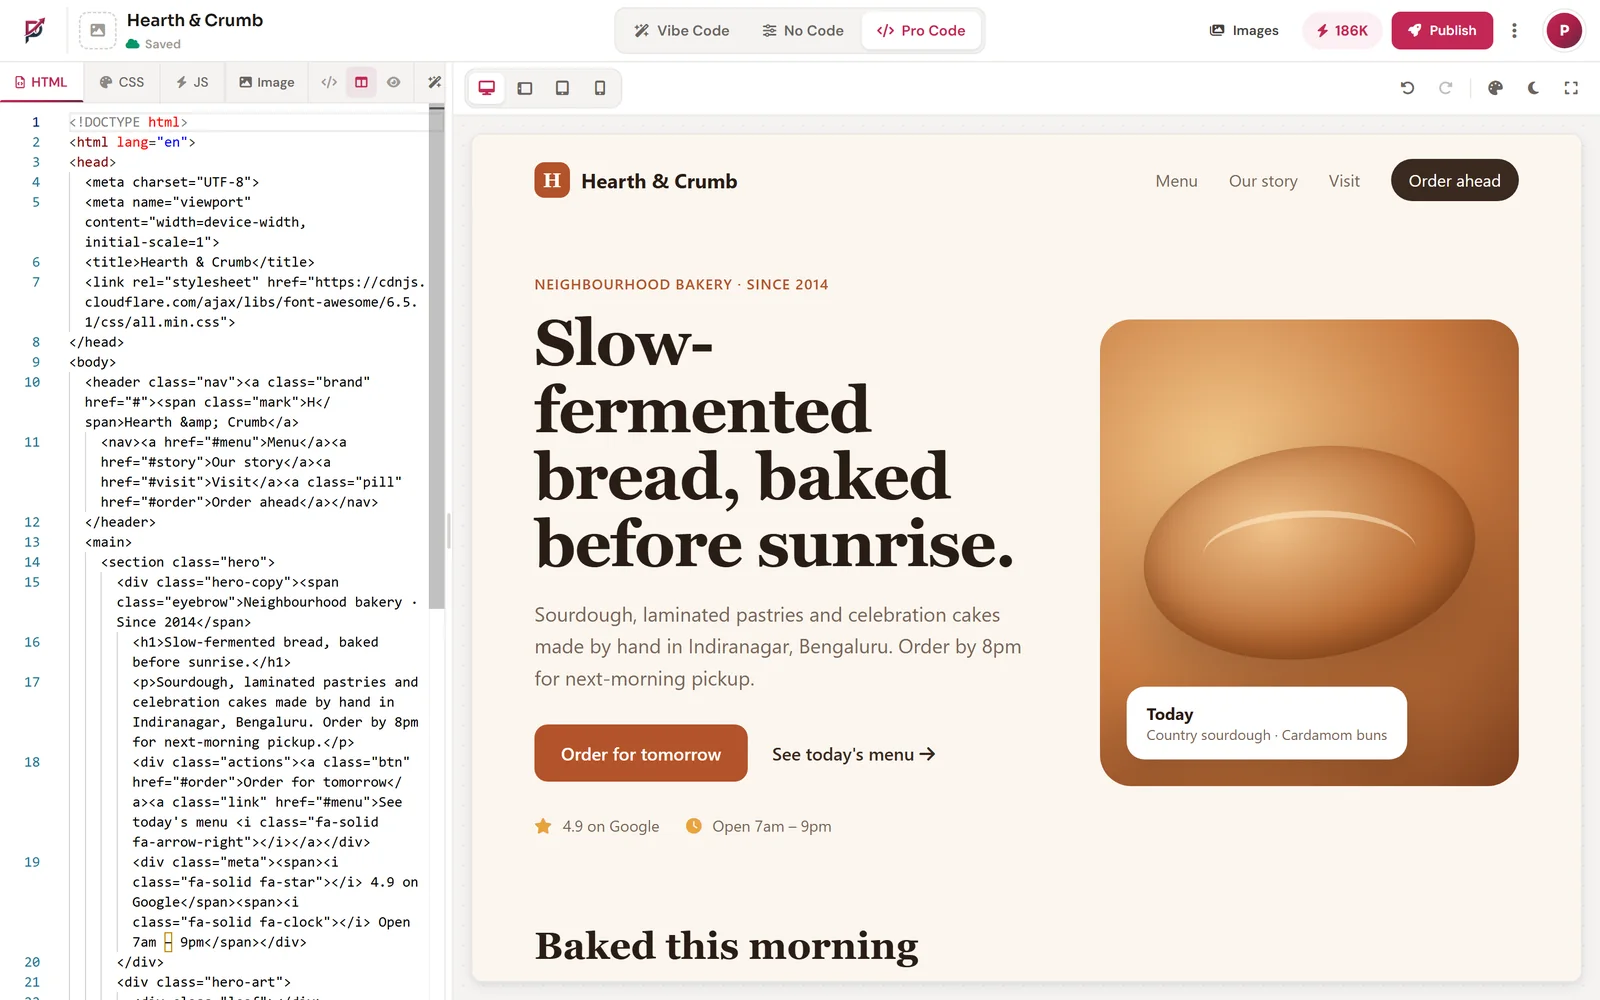Image resolution: width=1600 pixels, height=1000 pixels.
Task: Open the JS editor tab
Action: [192, 82]
